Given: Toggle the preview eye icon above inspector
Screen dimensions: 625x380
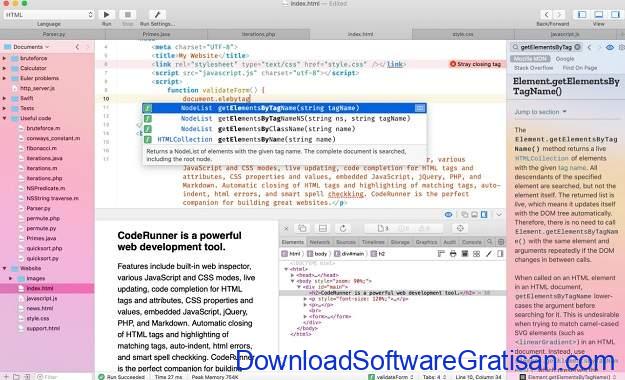Looking at the screenshot, I should tap(448, 215).
